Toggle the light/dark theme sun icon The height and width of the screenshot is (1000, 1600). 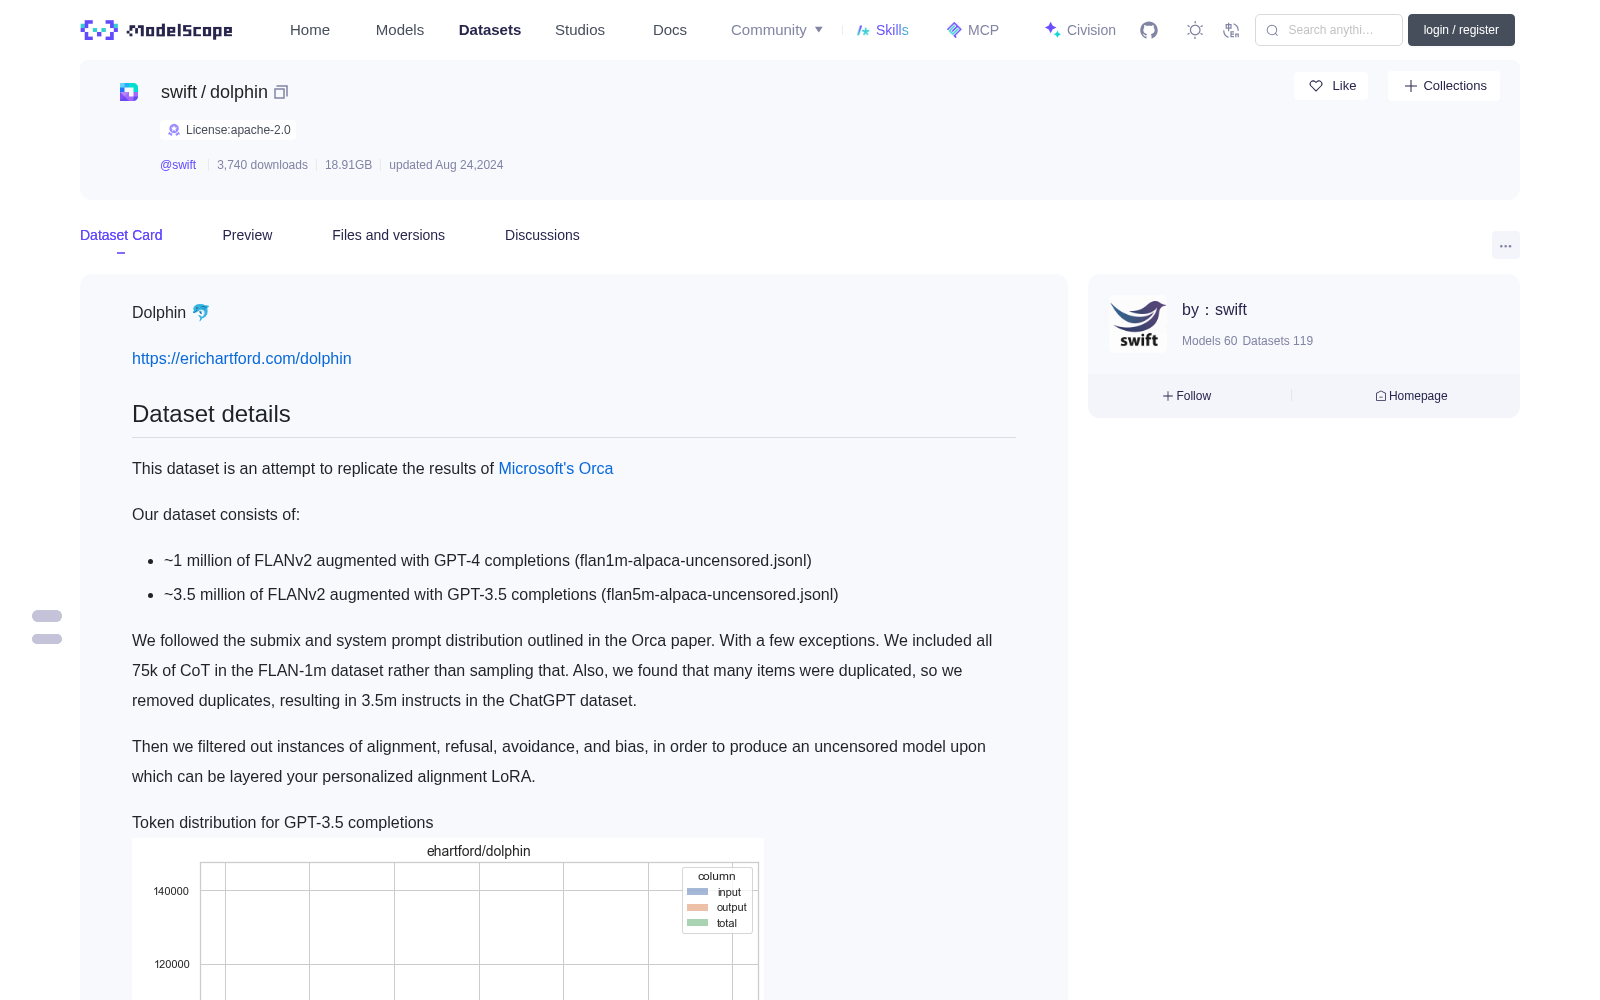pyautogui.click(x=1195, y=30)
